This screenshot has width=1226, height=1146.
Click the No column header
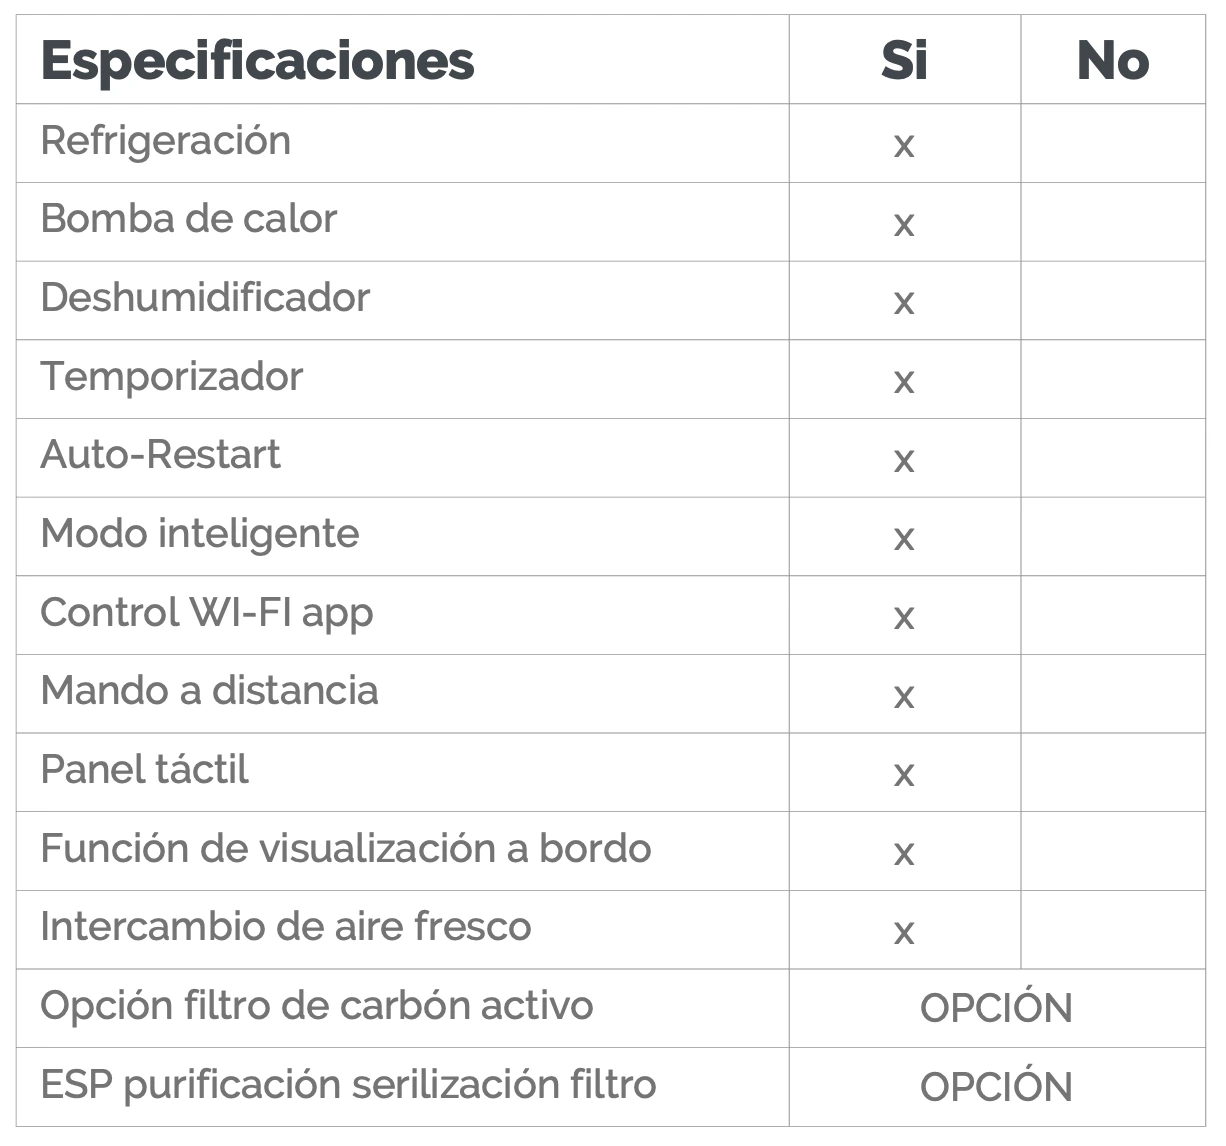pos(1112,60)
